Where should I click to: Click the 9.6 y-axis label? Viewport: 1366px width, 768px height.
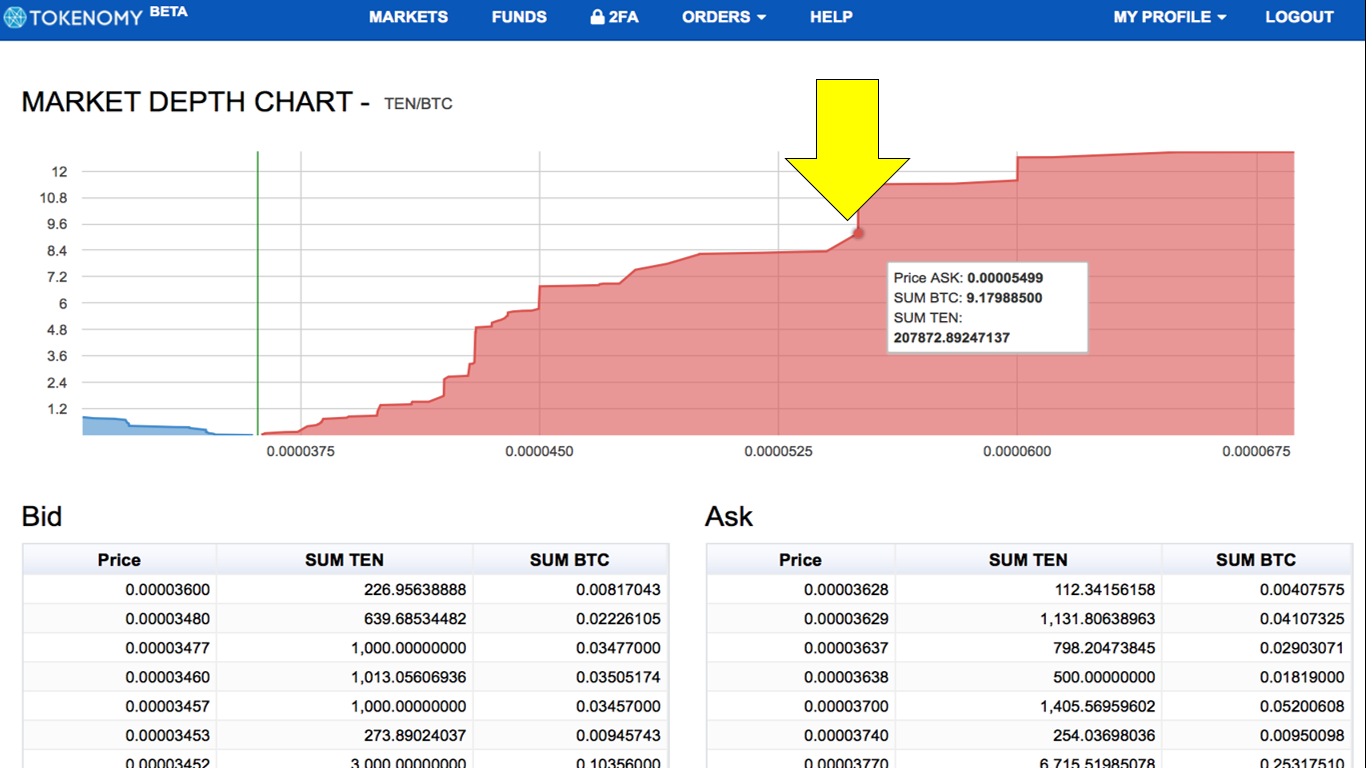[57, 224]
